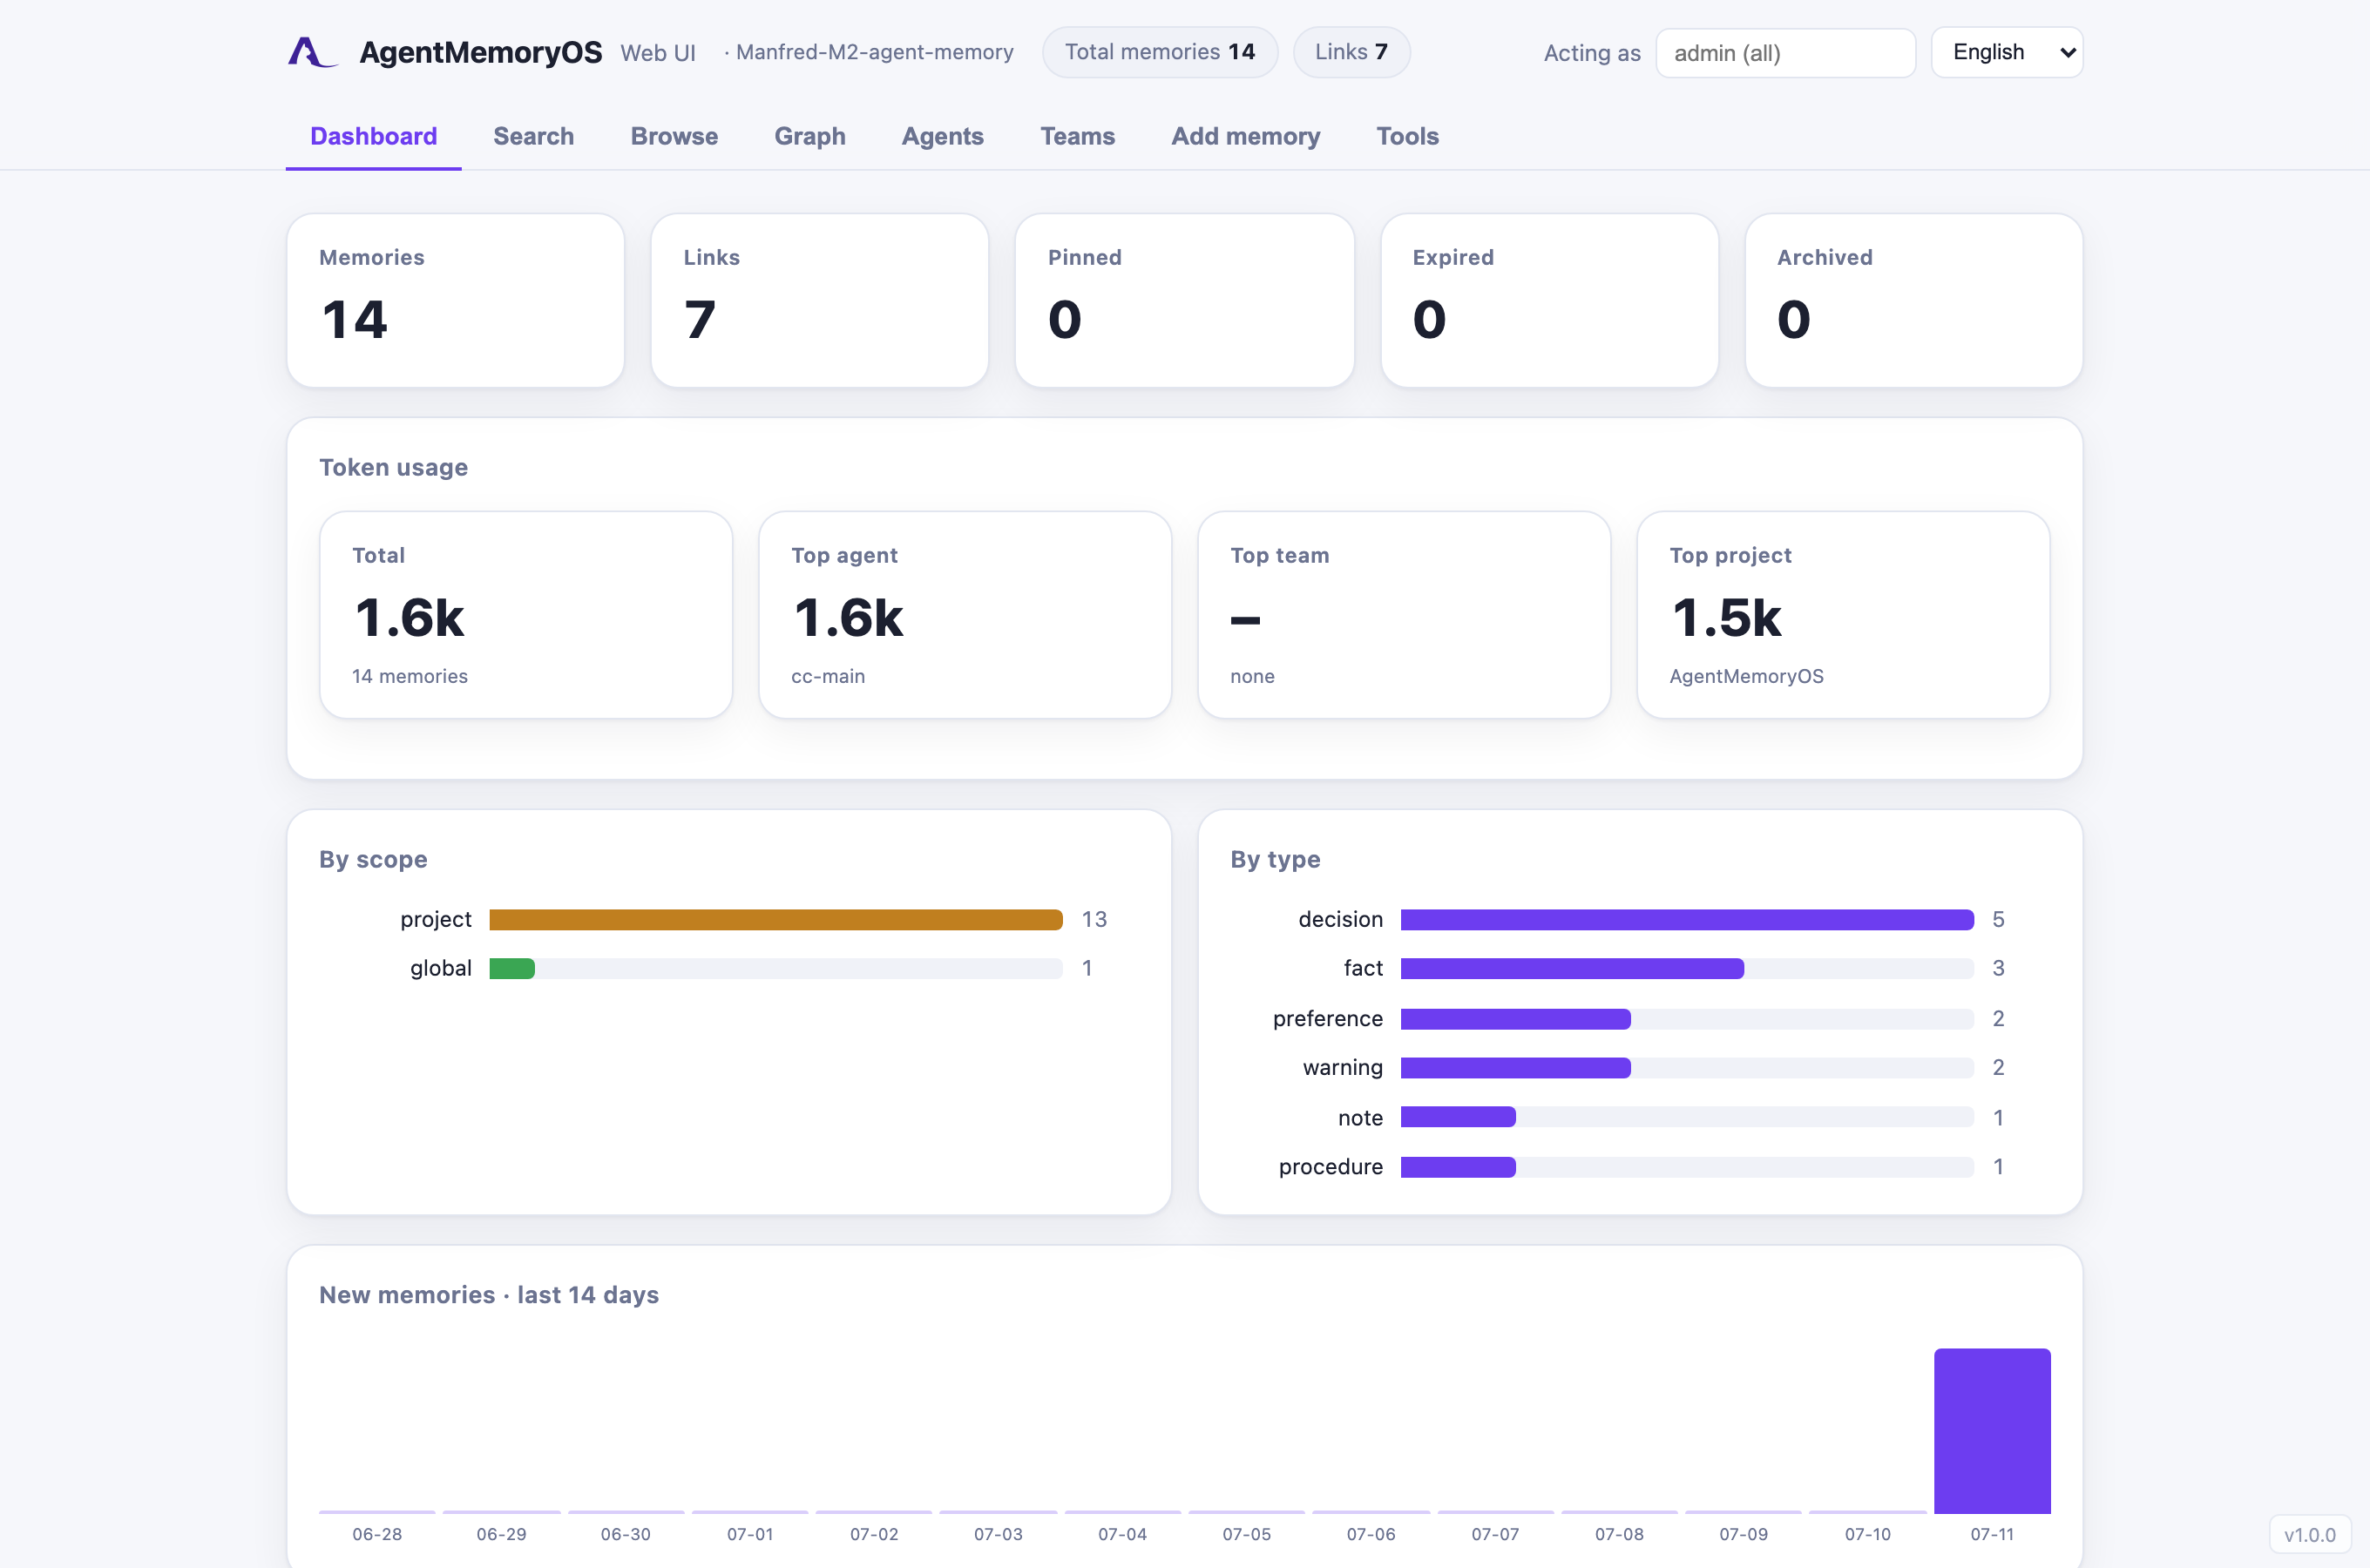This screenshot has height=1568, width=2370.
Task: Select the Archived 0 stat card
Action: 1913,300
